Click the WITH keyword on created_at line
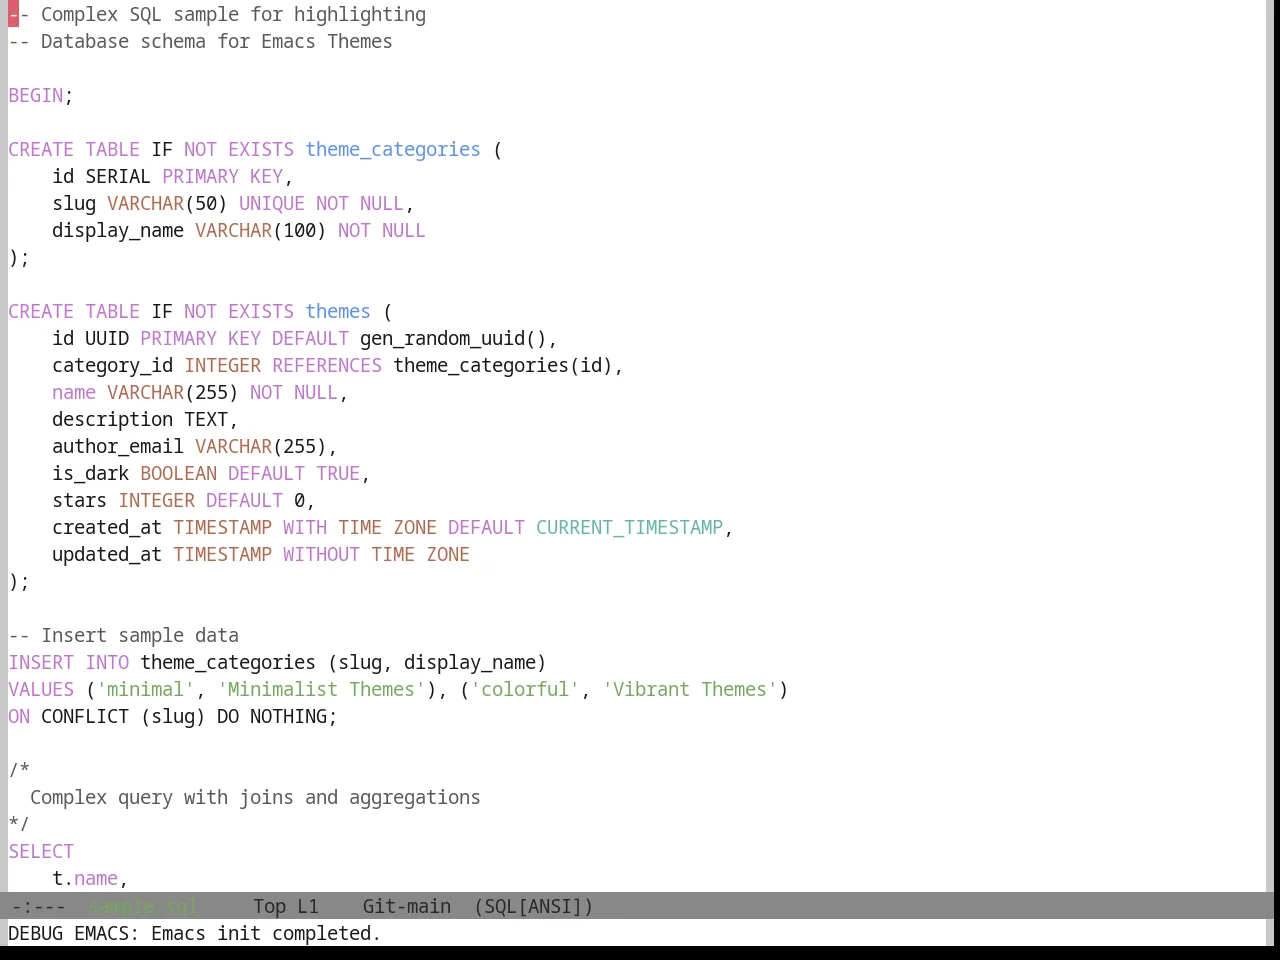Image resolution: width=1280 pixels, height=960 pixels. point(305,527)
